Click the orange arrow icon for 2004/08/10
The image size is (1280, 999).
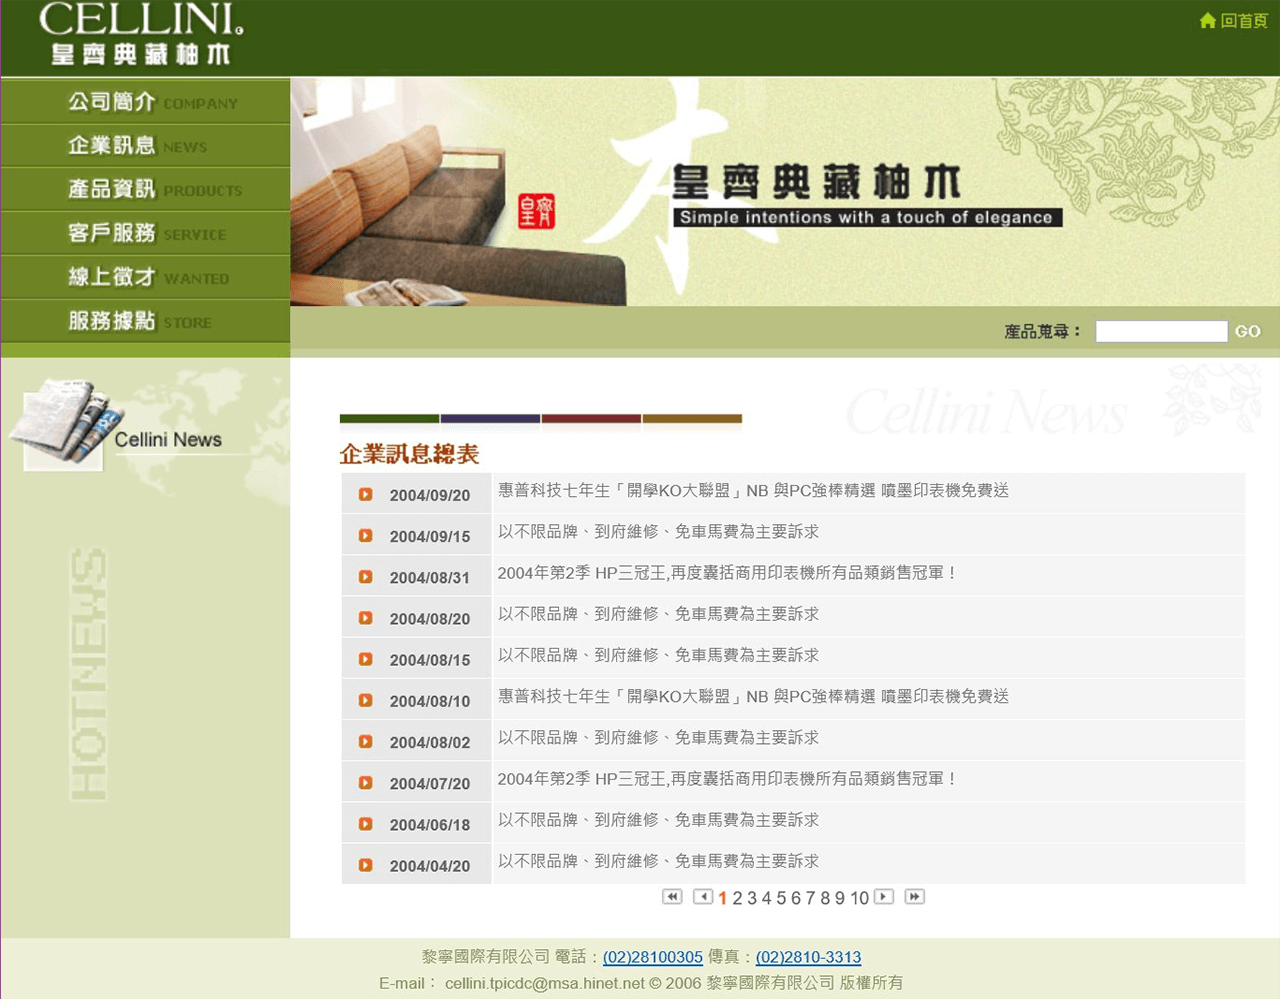tap(366, 700)
